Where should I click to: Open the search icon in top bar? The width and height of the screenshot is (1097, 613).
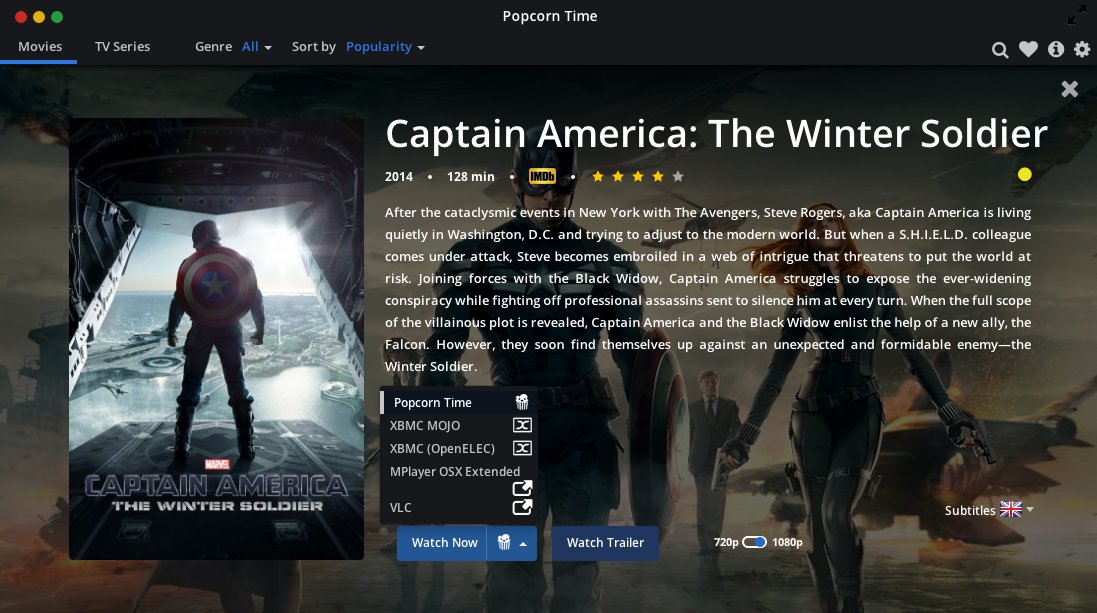1000,50
